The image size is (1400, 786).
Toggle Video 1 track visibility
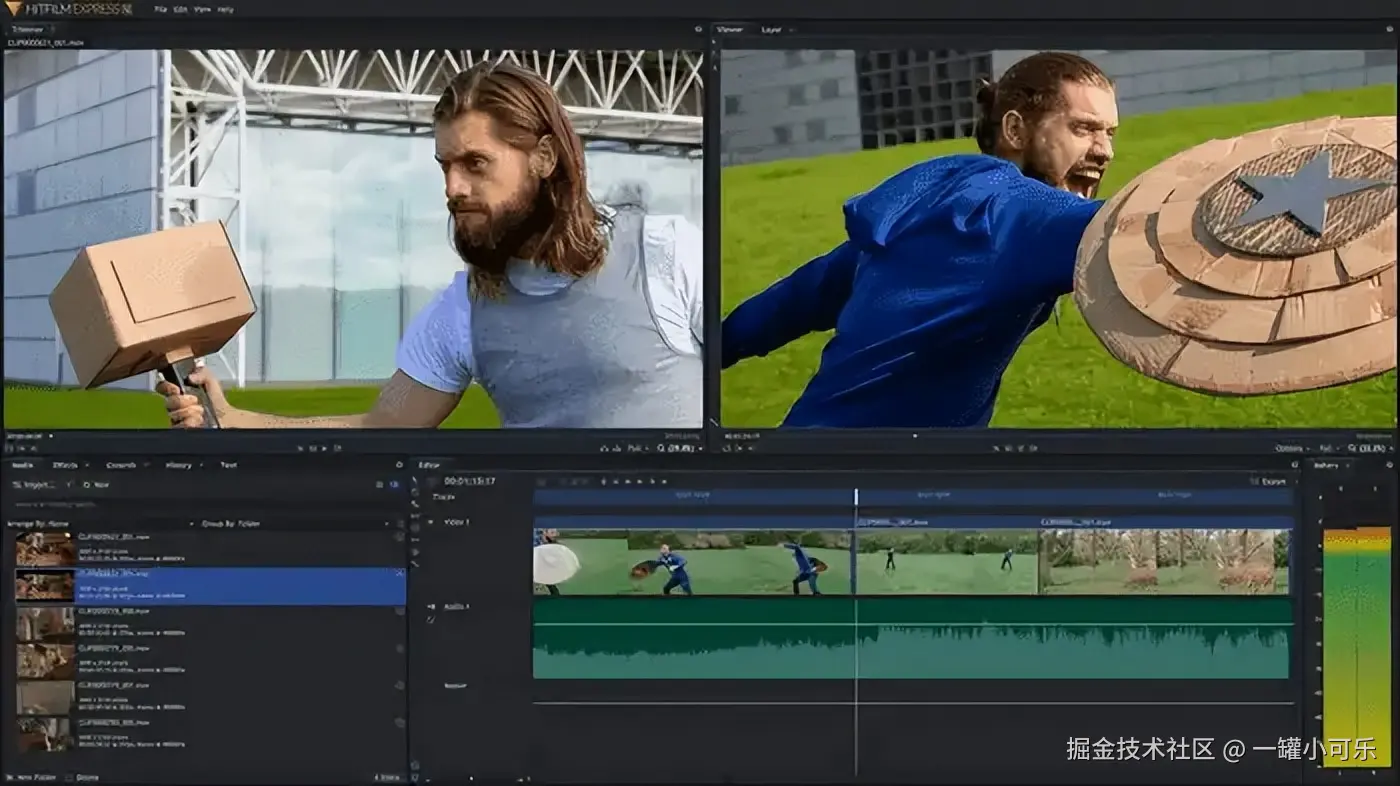(431, 522)
